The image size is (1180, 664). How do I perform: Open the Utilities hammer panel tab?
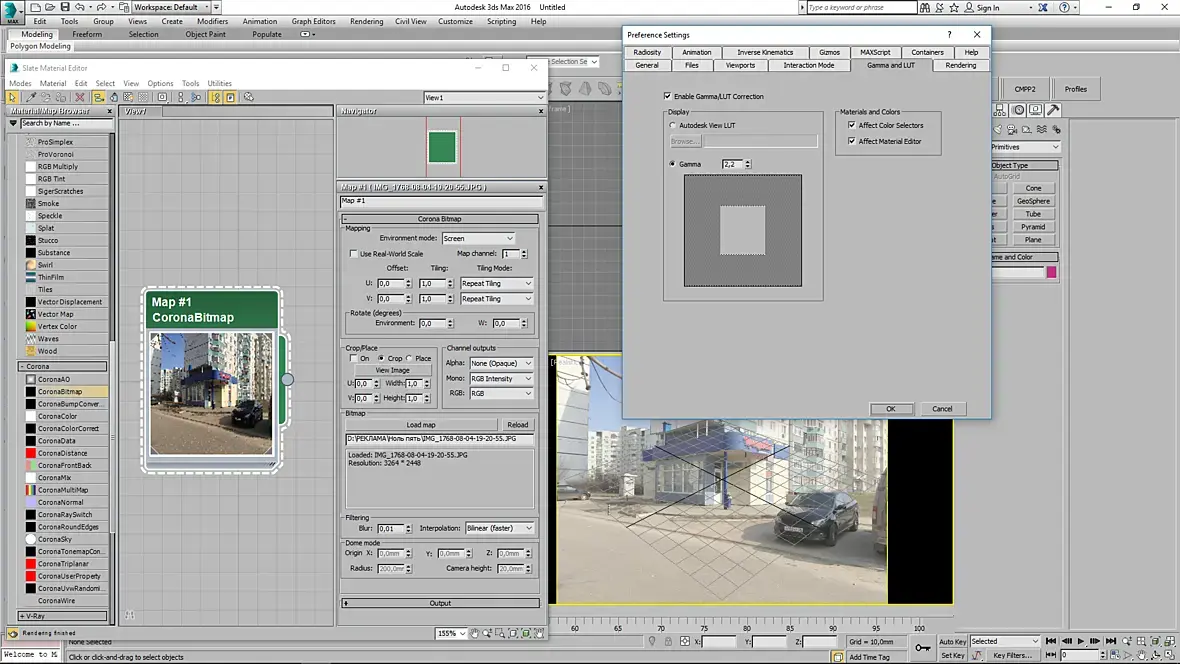1054,110
